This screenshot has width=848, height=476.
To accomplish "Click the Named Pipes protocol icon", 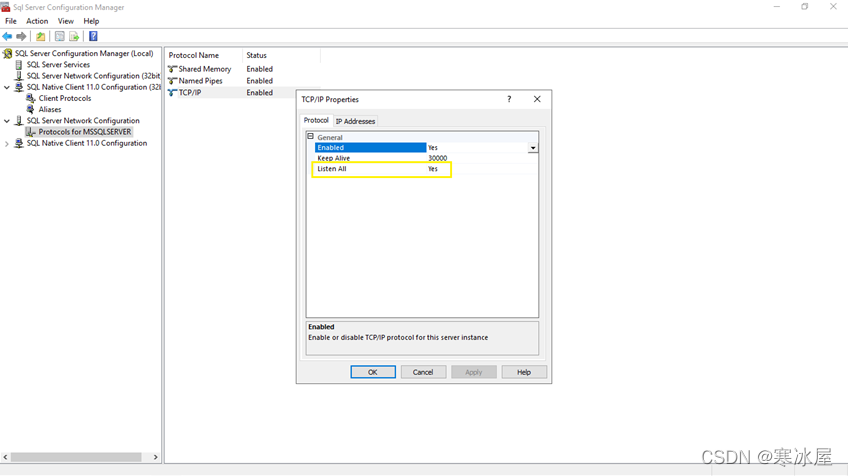I will pos(173,81).
